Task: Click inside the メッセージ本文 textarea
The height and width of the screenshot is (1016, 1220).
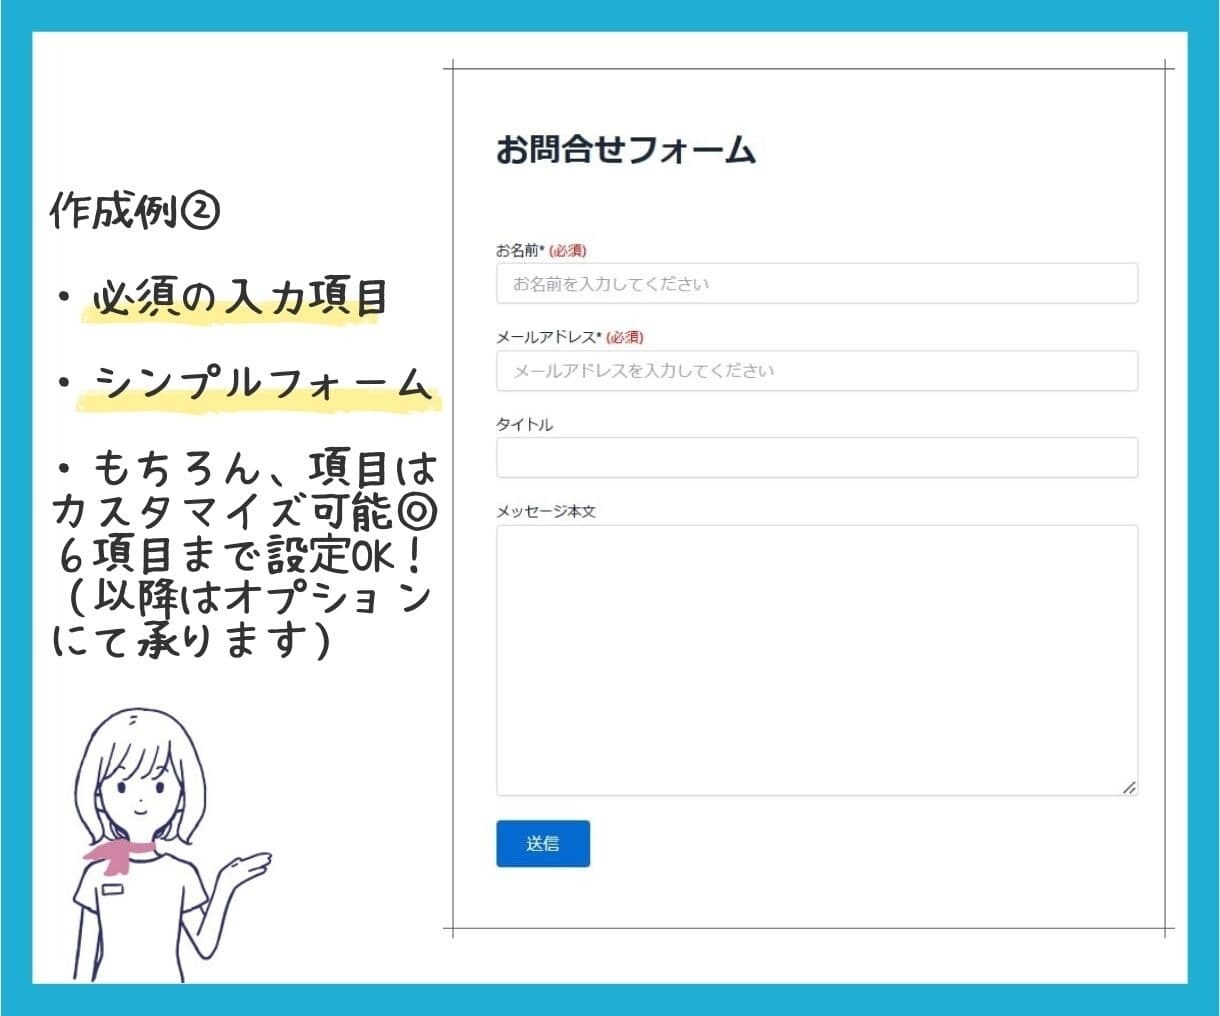Action: click(x=817, y=660)
